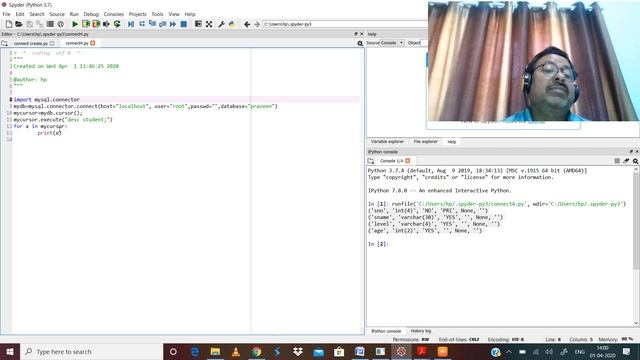Maximize the current pane
The height and width of the screenshot is (360, 640).
198,24
